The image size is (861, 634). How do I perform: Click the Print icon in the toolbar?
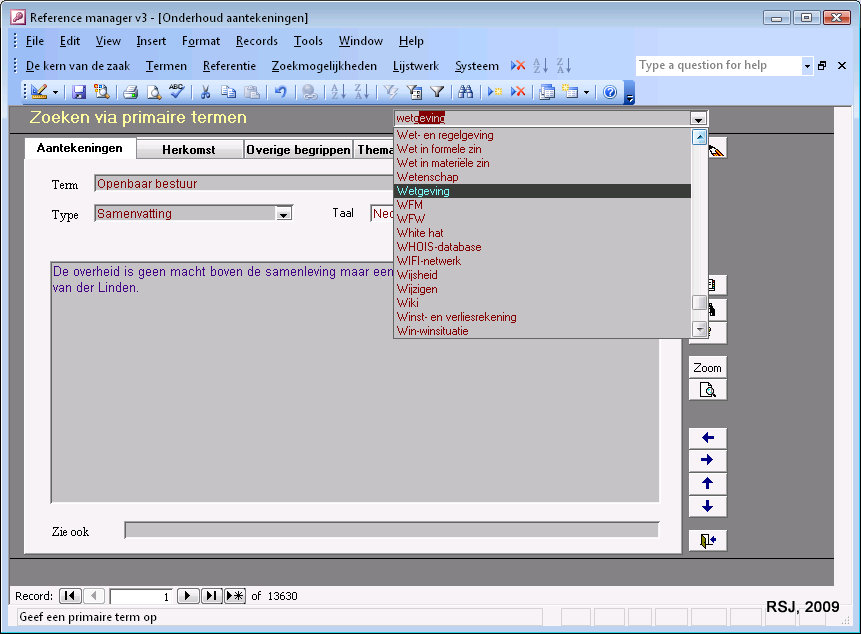(x=130, y=92)
